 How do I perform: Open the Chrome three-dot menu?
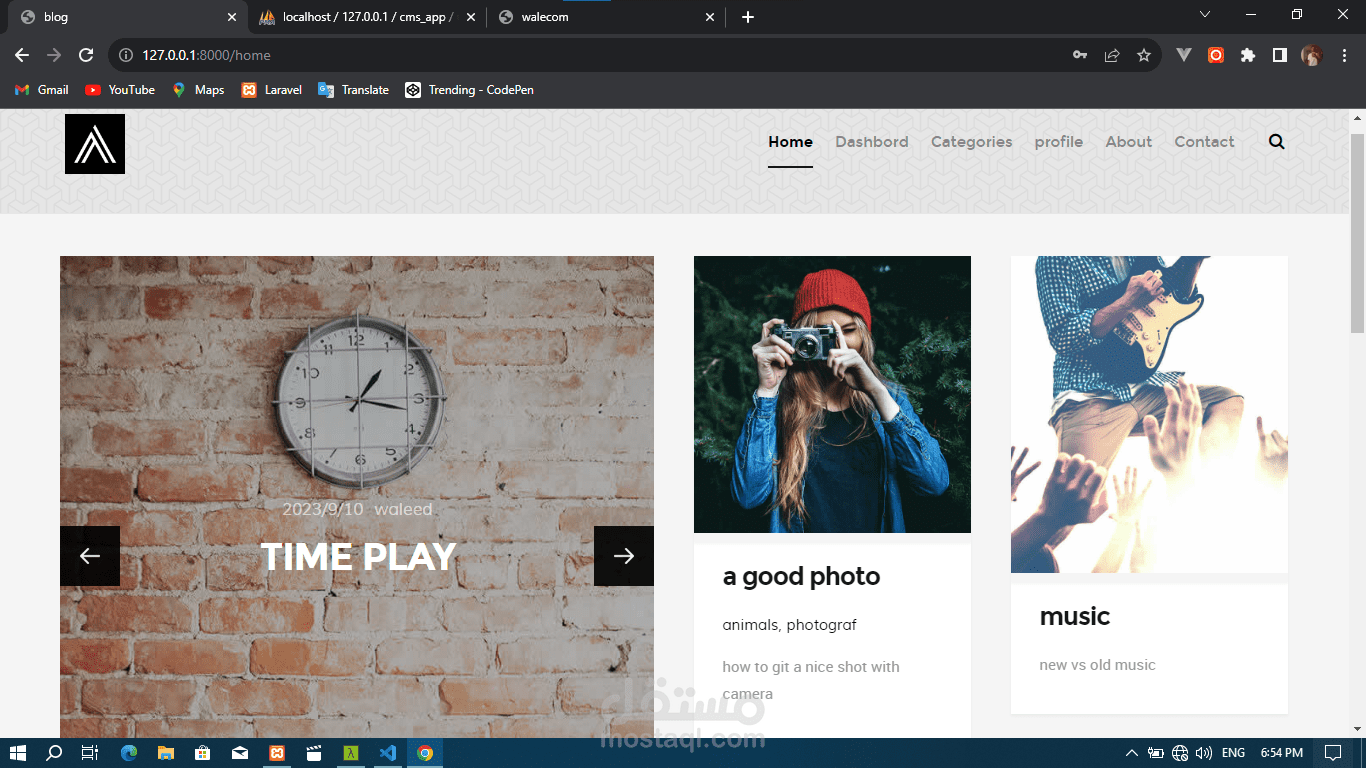[1344, 55]
